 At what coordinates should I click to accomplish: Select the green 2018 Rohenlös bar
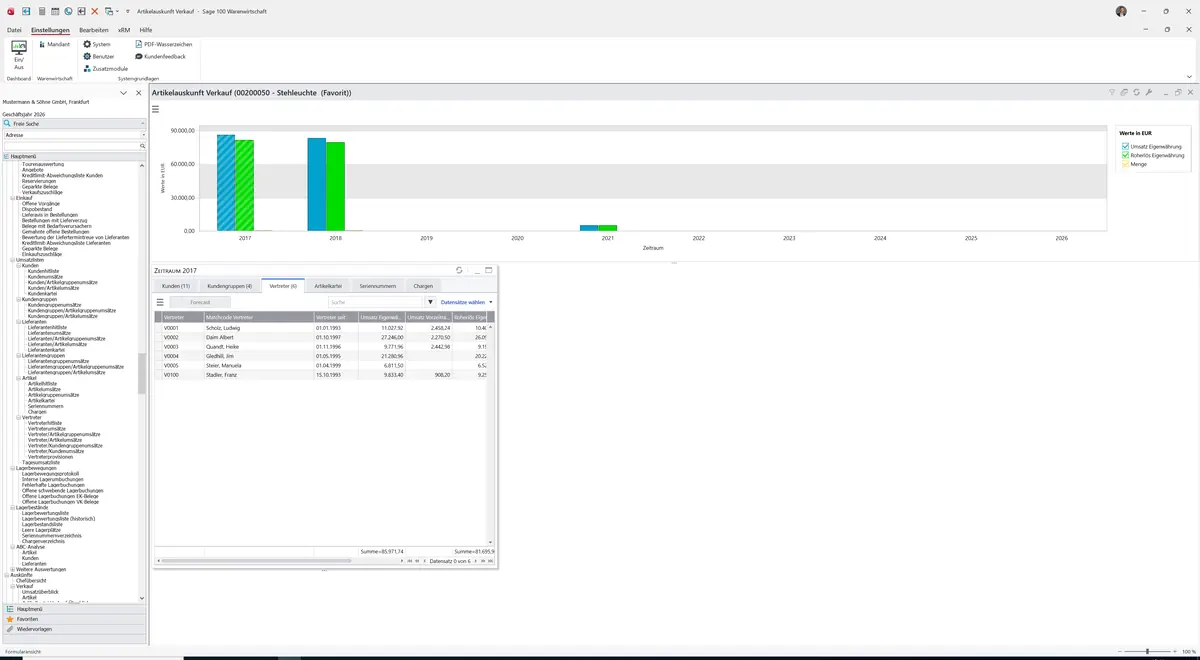click(335, 186)
